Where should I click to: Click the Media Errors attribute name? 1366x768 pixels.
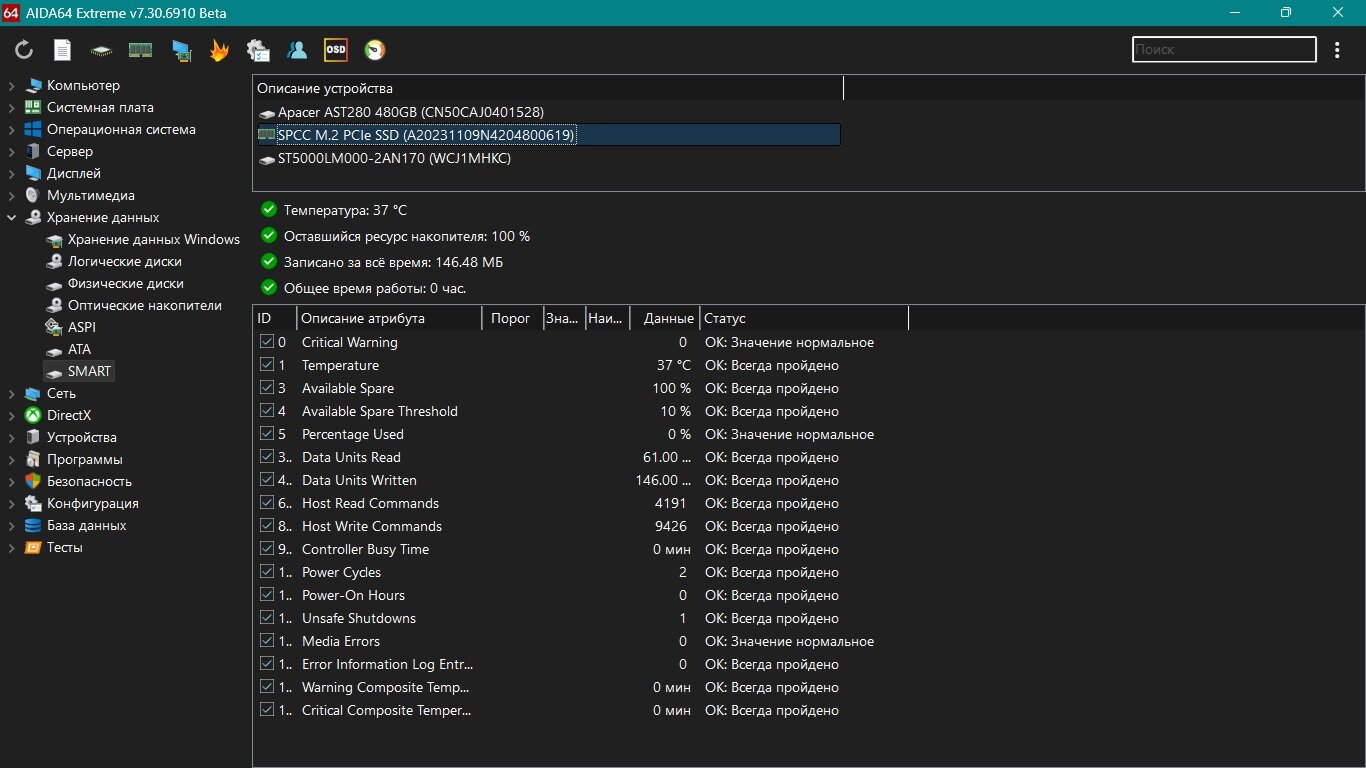click(x=341, y=641)
